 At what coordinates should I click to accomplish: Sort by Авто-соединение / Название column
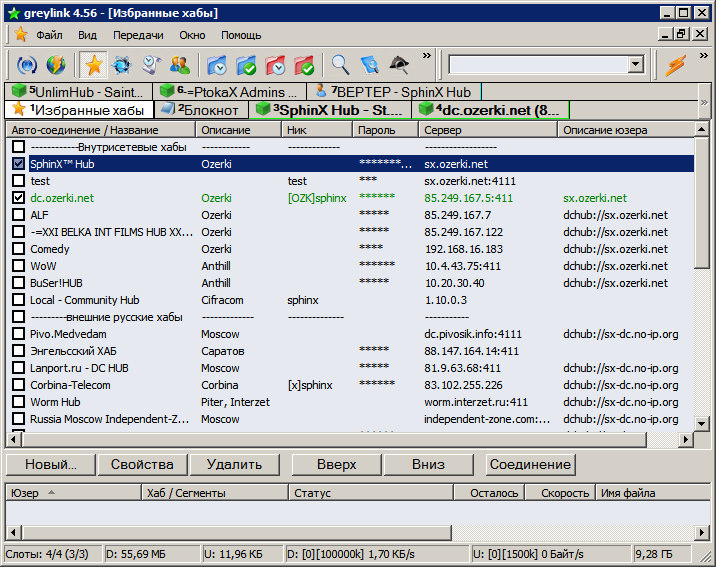(x=100, y=130)
